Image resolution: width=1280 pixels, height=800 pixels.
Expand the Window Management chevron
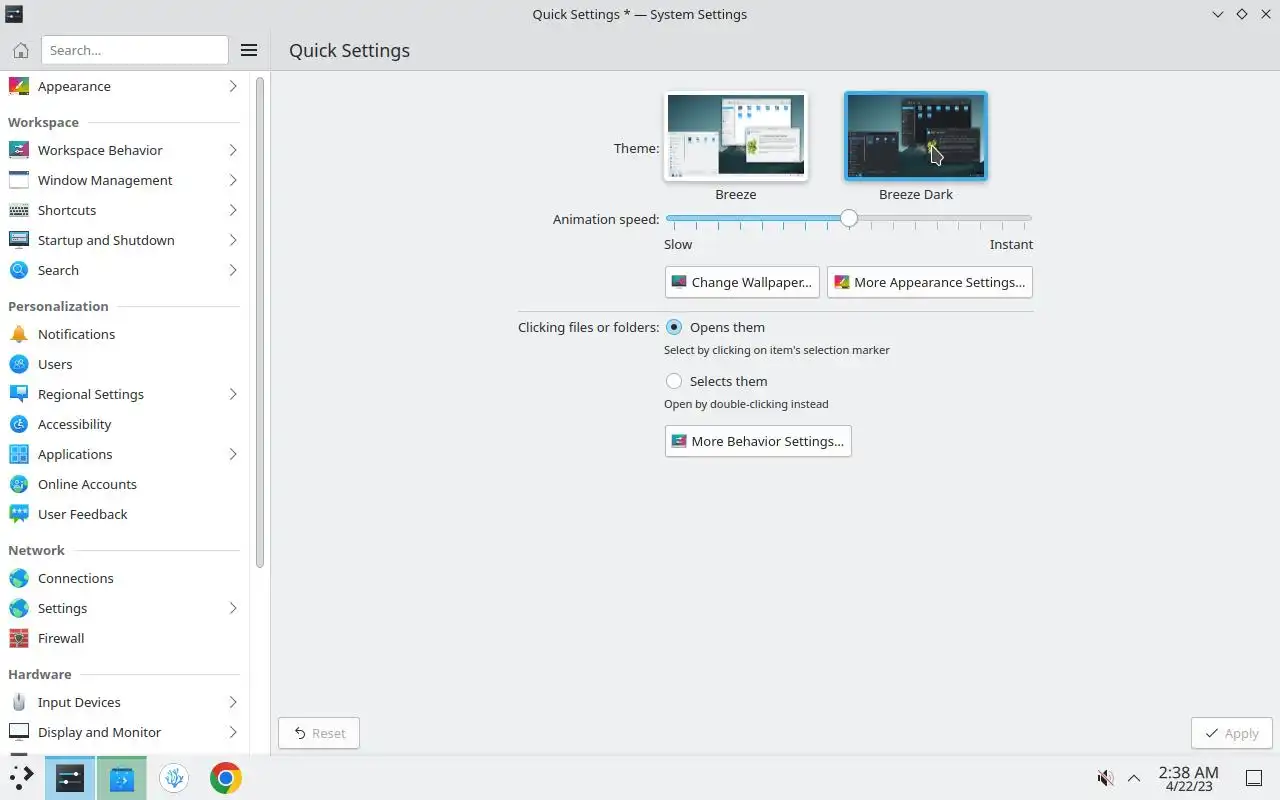(233, 180)
